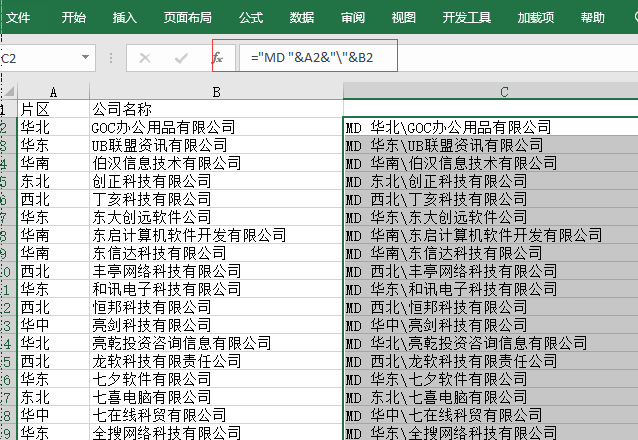Select cell MD 华南\东信达科技有限公司

click(x=491, y=253)
